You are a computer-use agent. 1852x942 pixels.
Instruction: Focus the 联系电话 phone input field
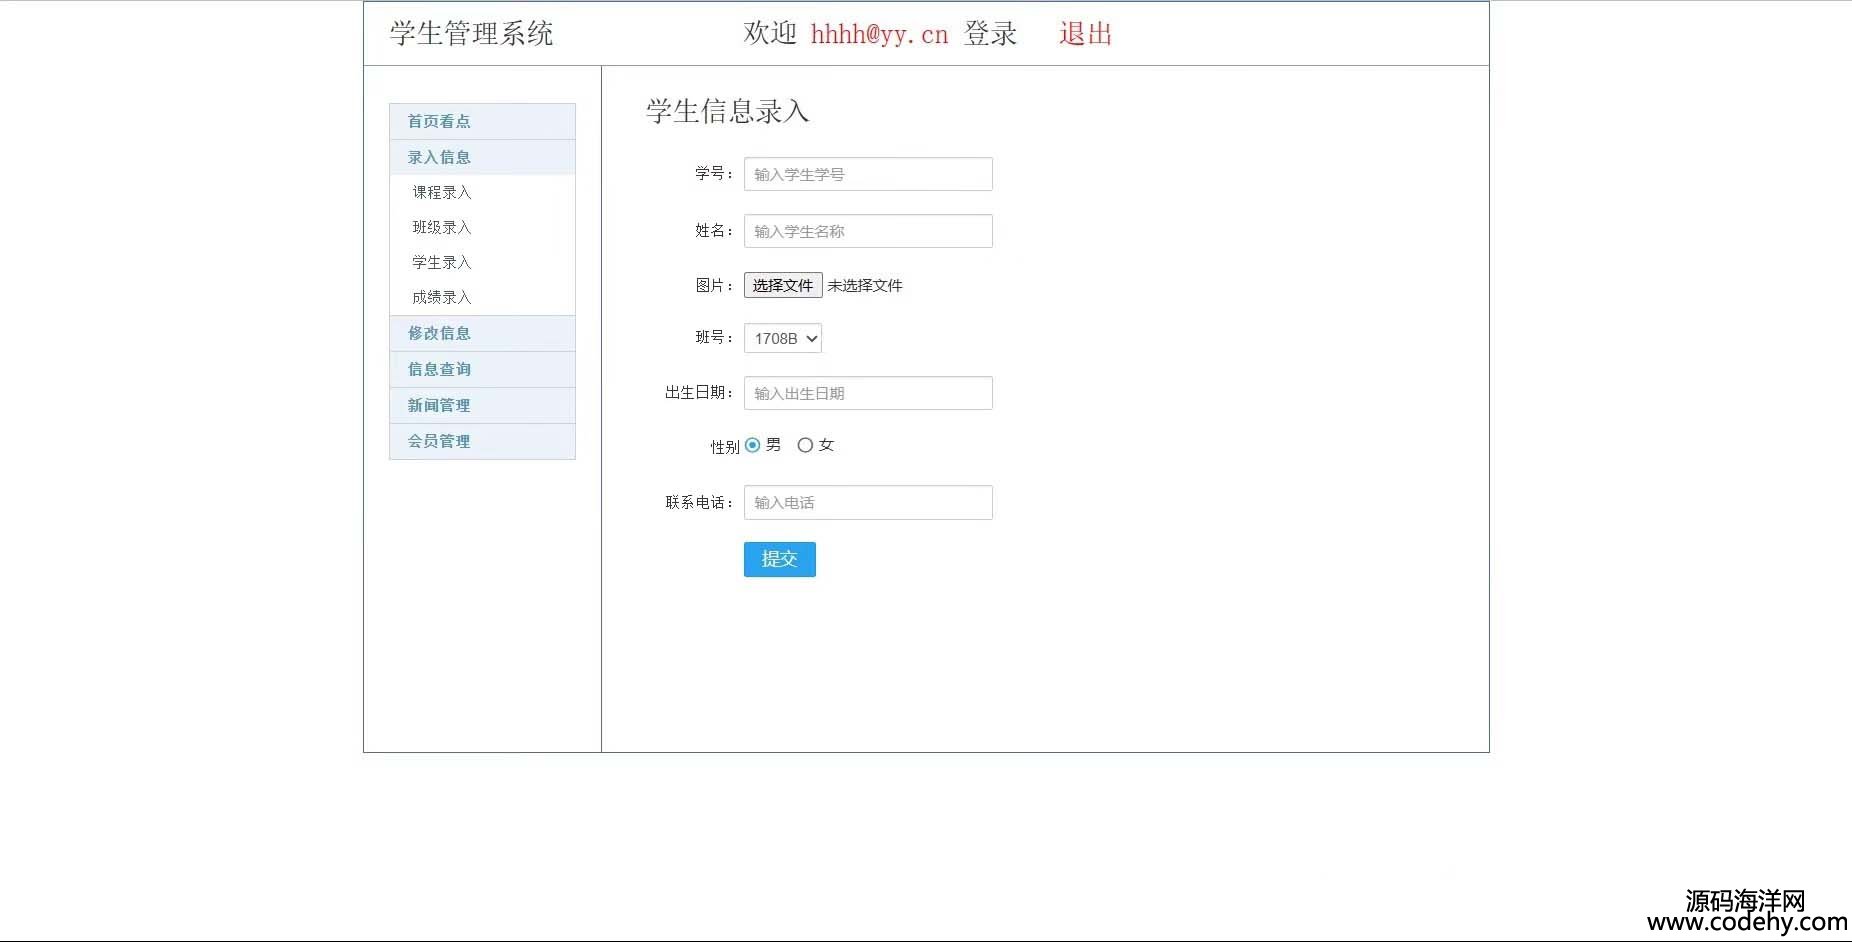click(x=867, y=502)
